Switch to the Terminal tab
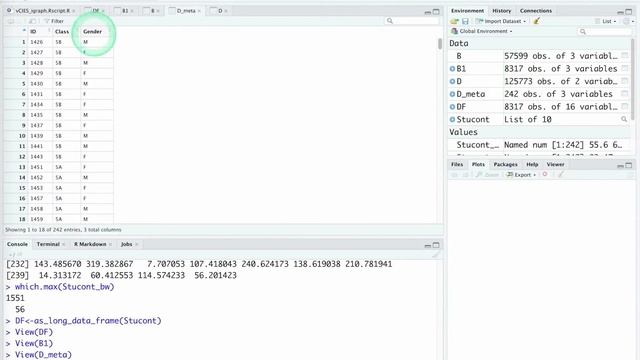 (x=48, y=244)
